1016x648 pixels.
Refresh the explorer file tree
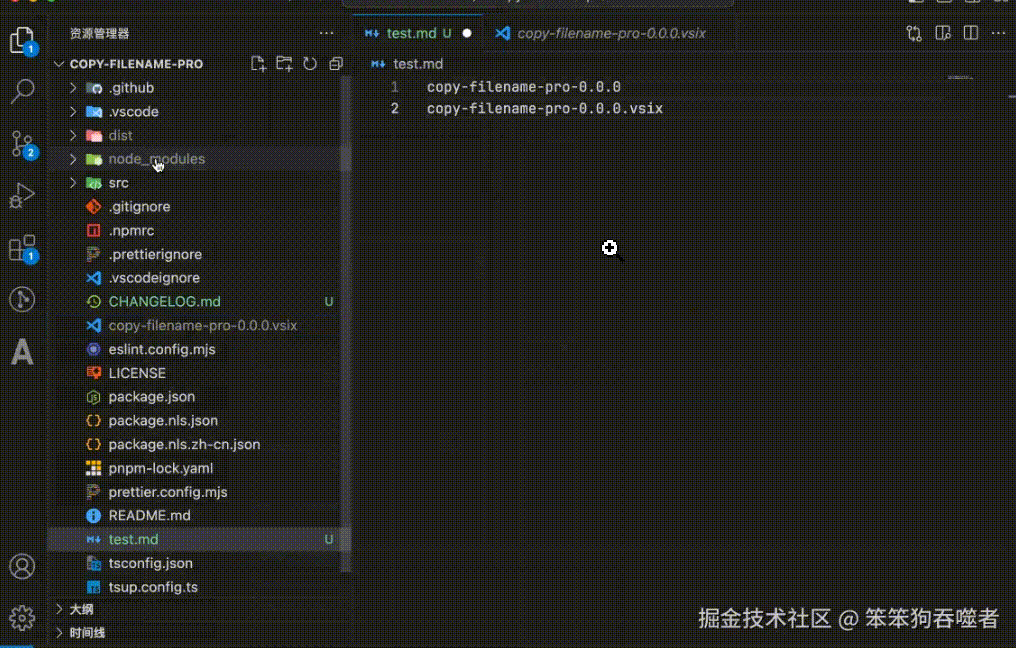310,64
